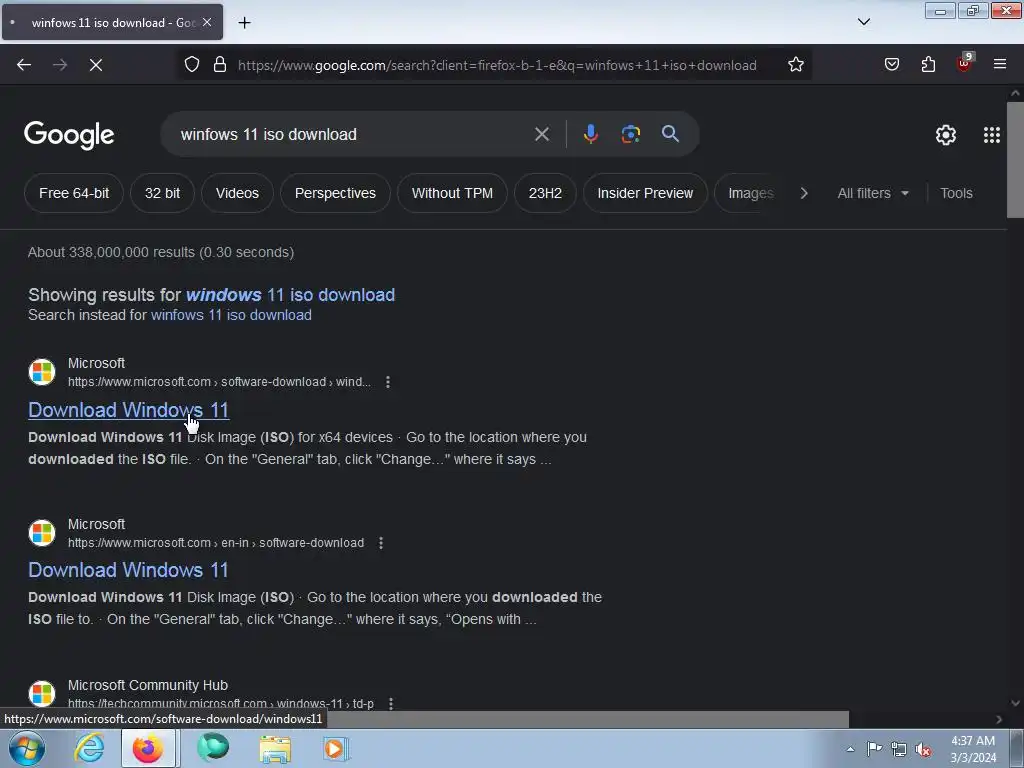1024x768 pixels.
Task: Click into the Google search input field
Action: 353,135
